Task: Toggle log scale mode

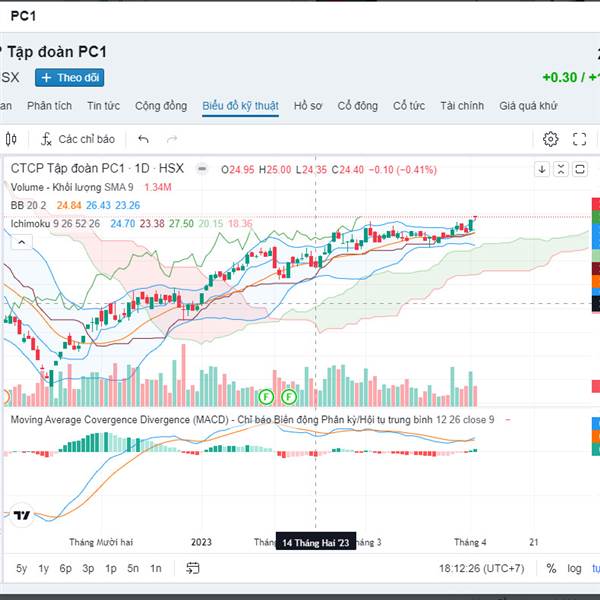Action: pyautogui.click(x=574, y=568)
